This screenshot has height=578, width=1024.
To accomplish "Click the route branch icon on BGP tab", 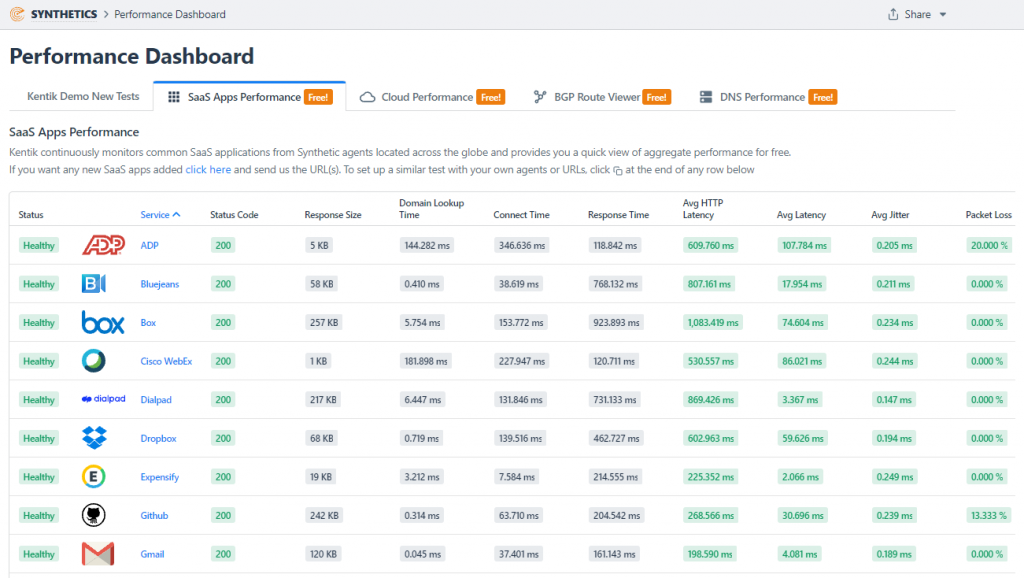I will [x=539, y=97].
